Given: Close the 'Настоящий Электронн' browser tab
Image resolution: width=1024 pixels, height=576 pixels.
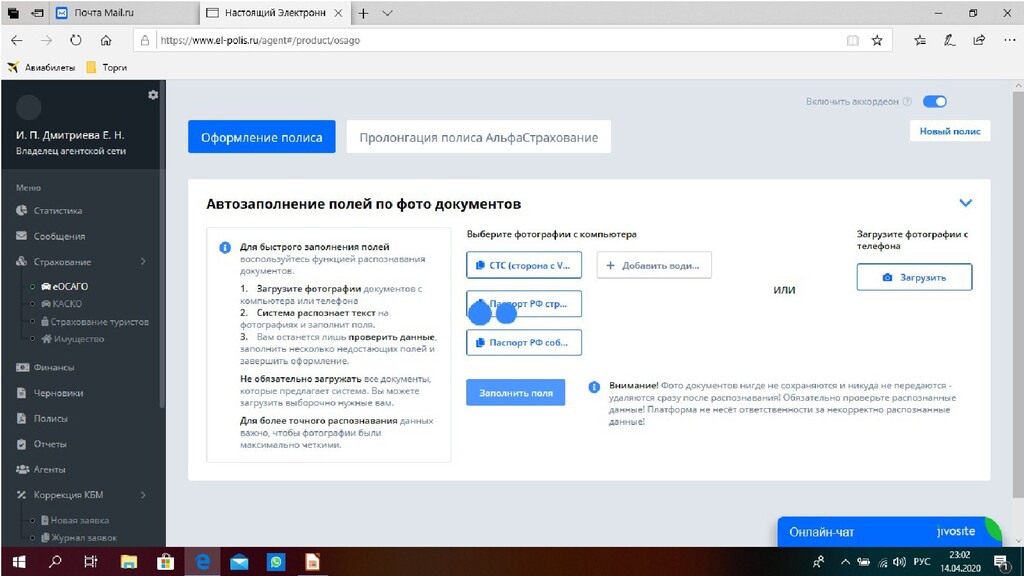Looking at the screenshot, I should click(x=338, y=12).
